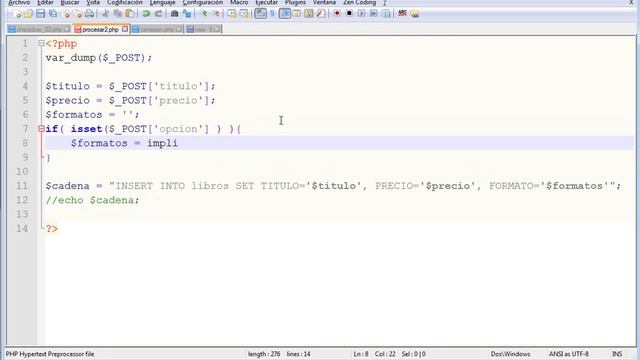The height and width of the screenshot is (360, 640).
Task: Place the cursor after 'impli' on line 8
Action: pos(178,143)
